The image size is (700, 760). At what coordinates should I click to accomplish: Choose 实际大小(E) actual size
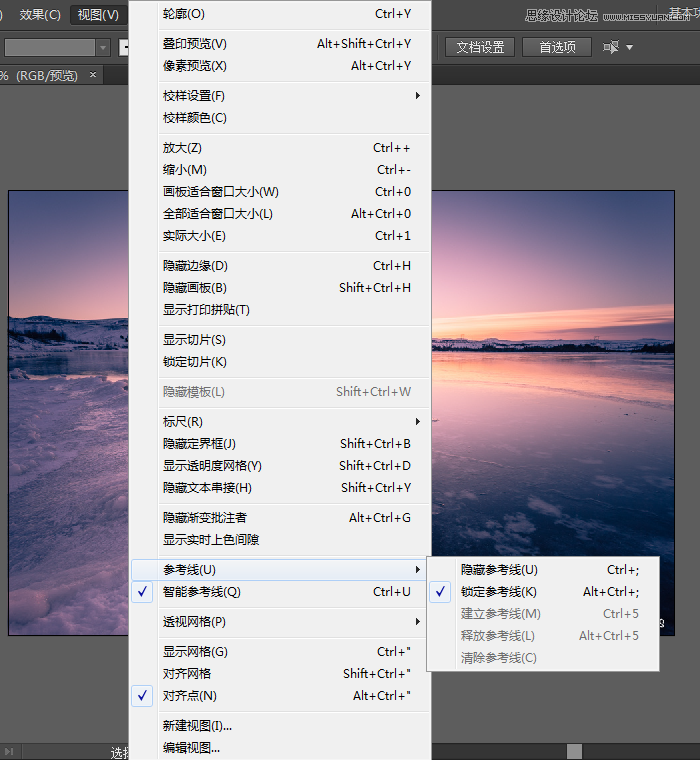tap(281, 236)
